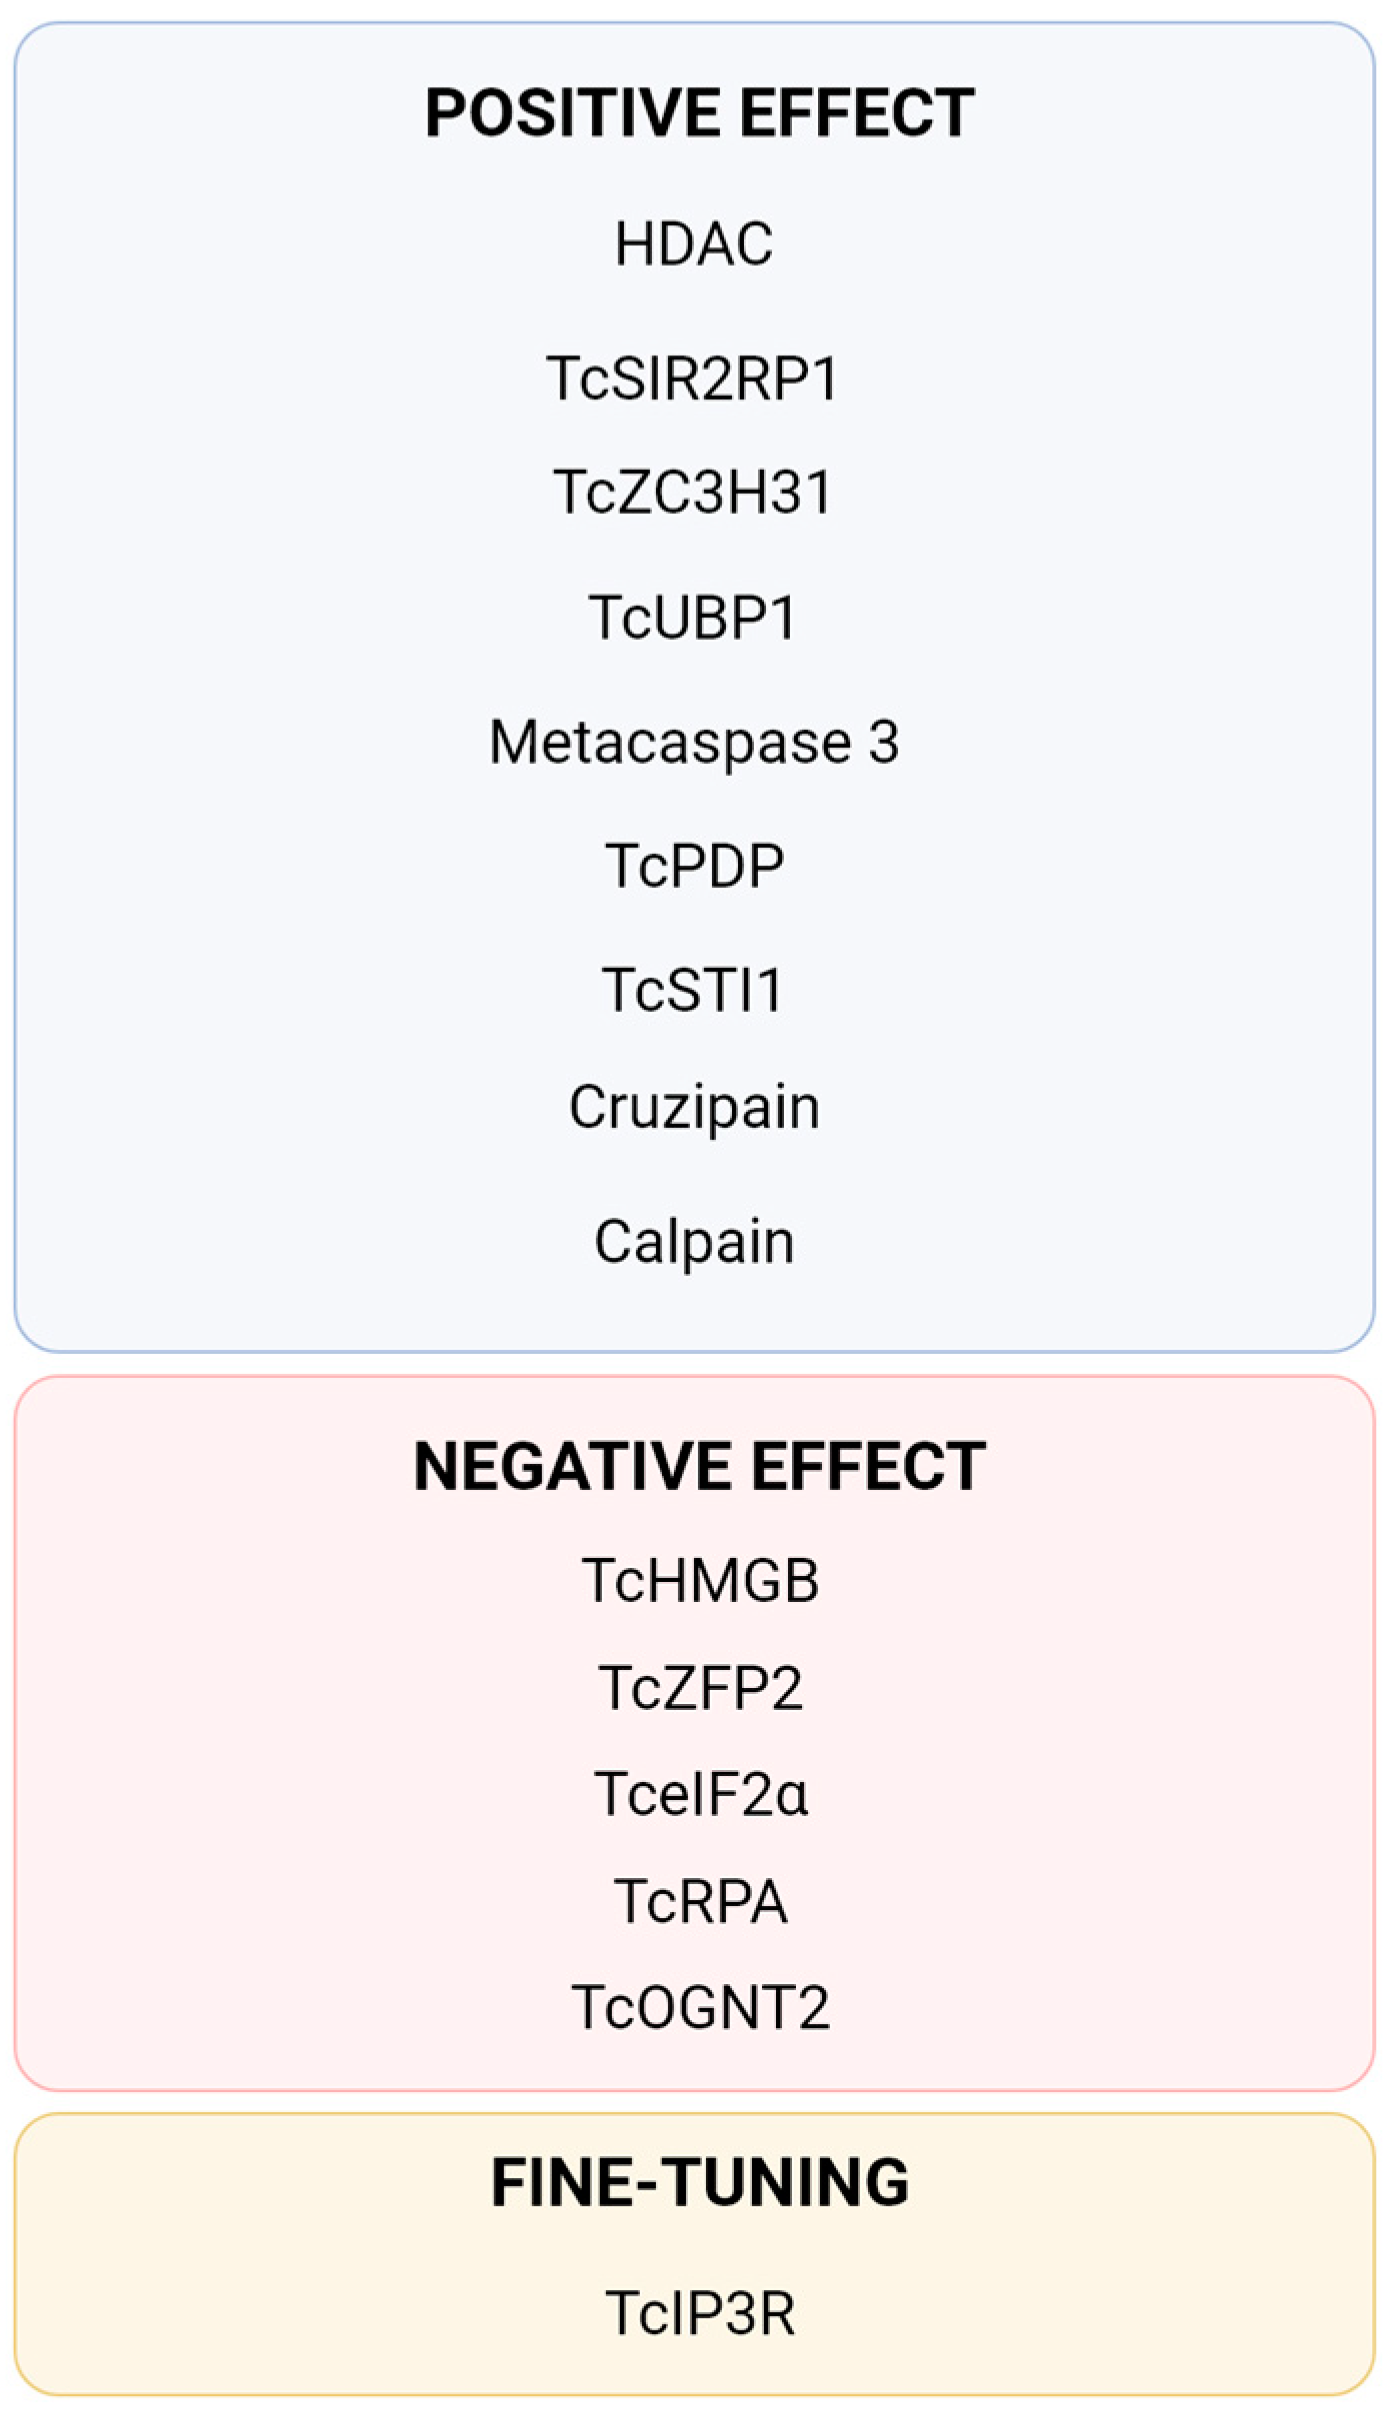The image size is (1389, 2414).
Task: Click the NEGATIVE EFFECT heading
Action: (x=699, y=1466)
